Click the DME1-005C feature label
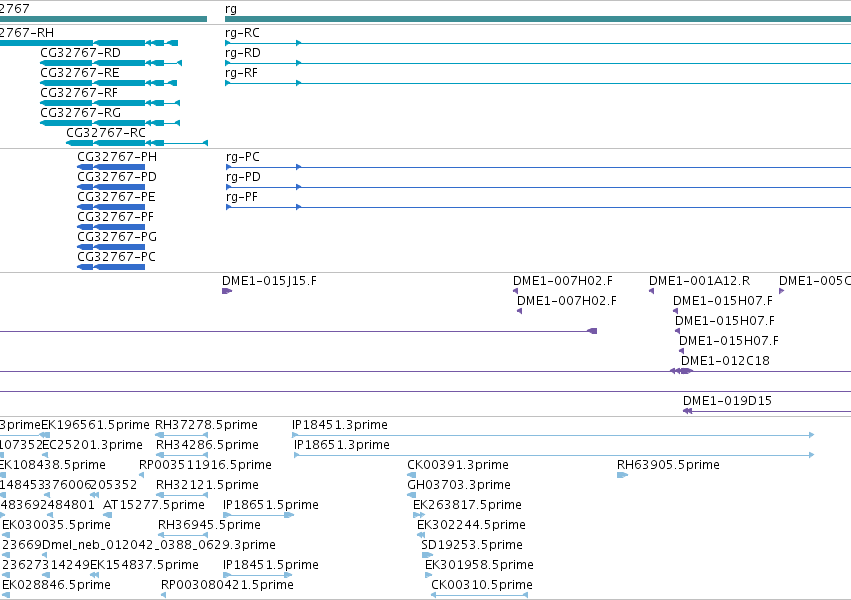The height and width of the screenshot is (600, 851). 815,281
